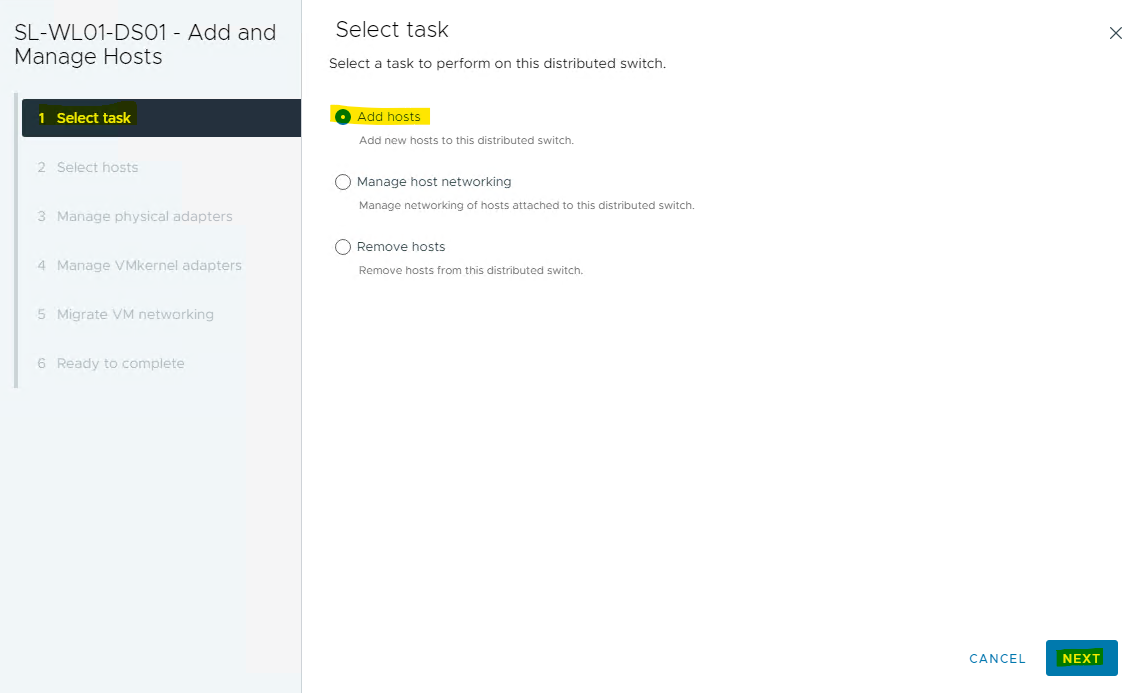
Task: Open step 1 Select task
Action: point(162,118)
